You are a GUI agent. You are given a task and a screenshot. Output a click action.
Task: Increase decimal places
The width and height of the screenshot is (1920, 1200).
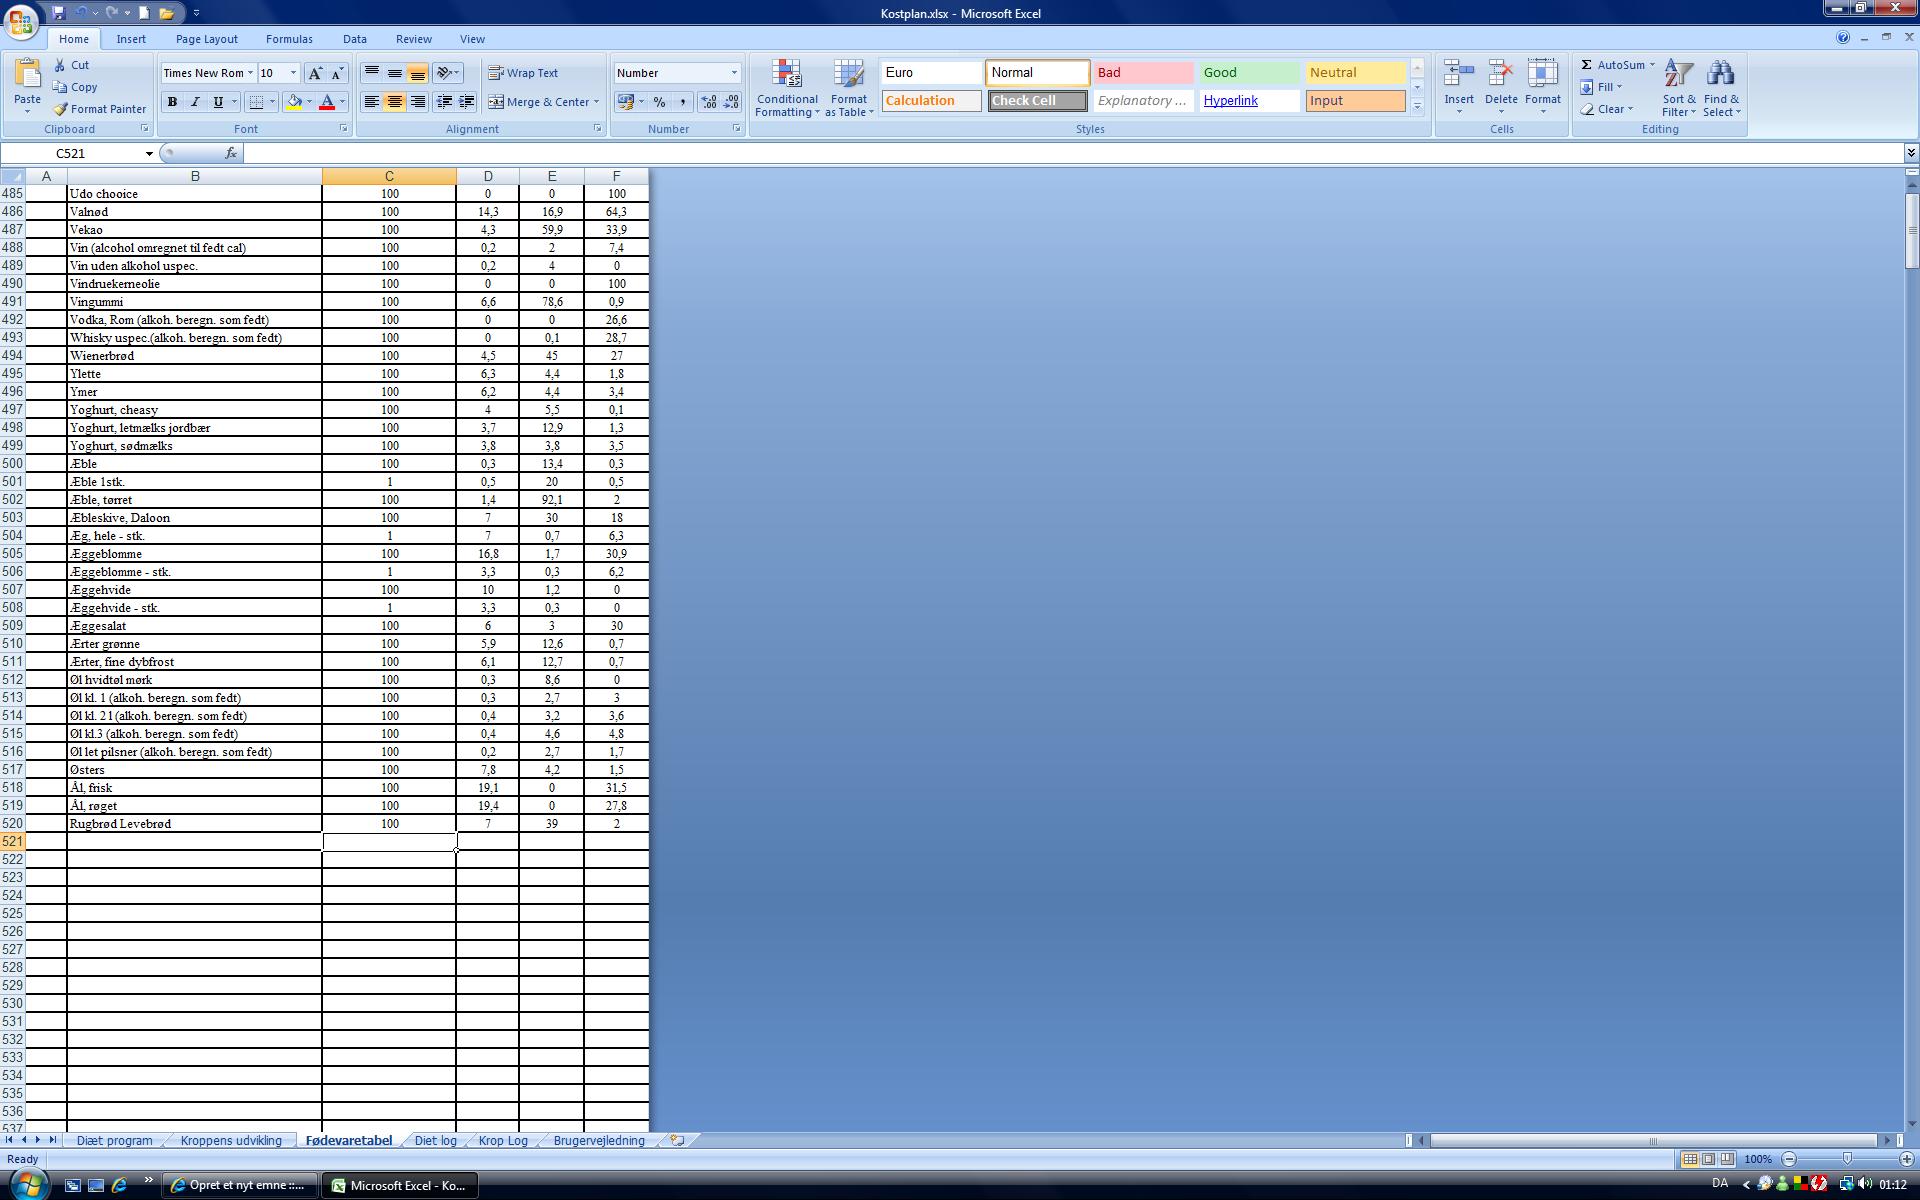point(709,102)
